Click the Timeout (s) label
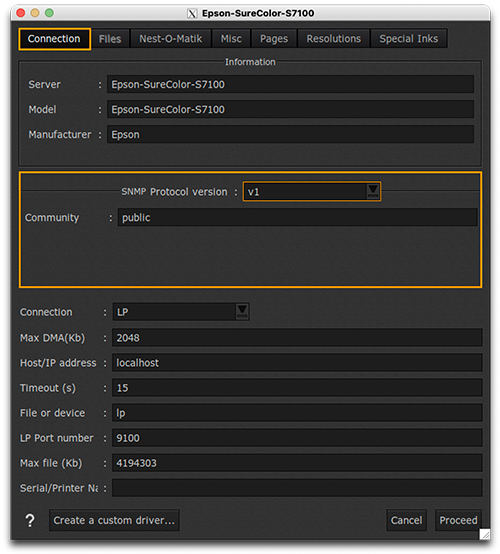Screen dimensions: 500x554 [48, 388]
